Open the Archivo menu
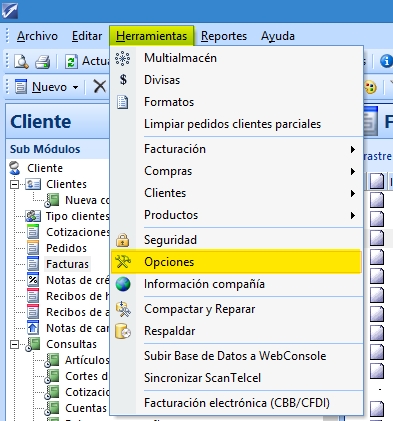Image resolution: width=393 pixels, height=421 pixels. pyautogui.click(x=37, y=36)
